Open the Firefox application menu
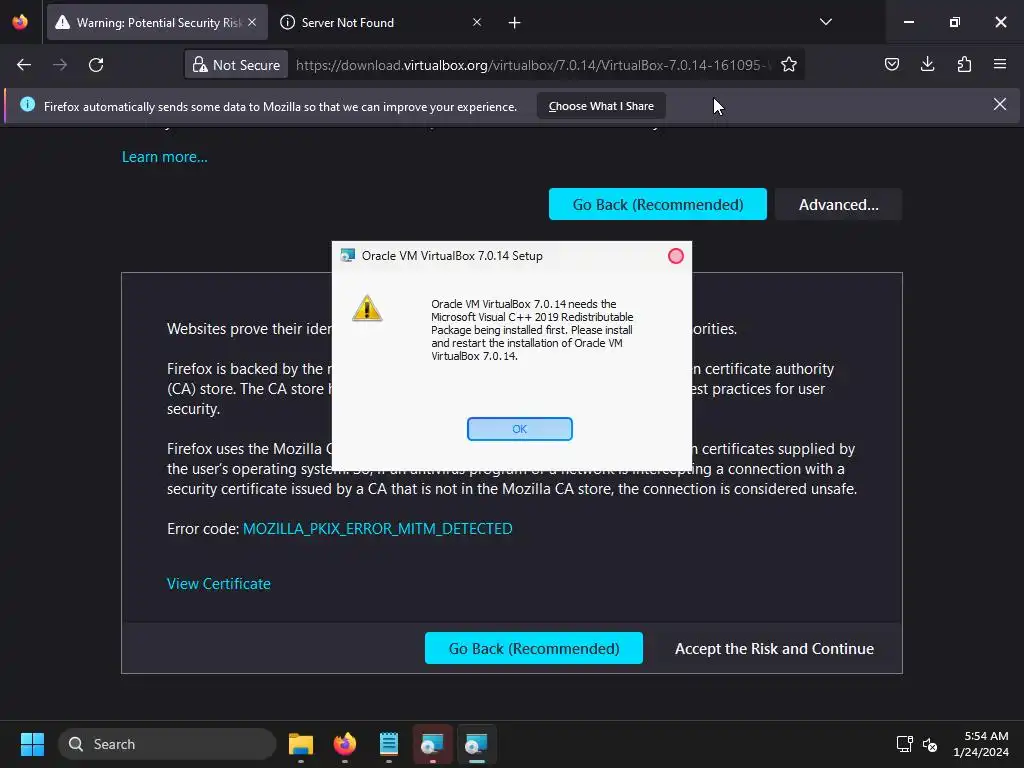Image resolution: width=1024 pixels, height=768 pixels. coord(1000,64)
